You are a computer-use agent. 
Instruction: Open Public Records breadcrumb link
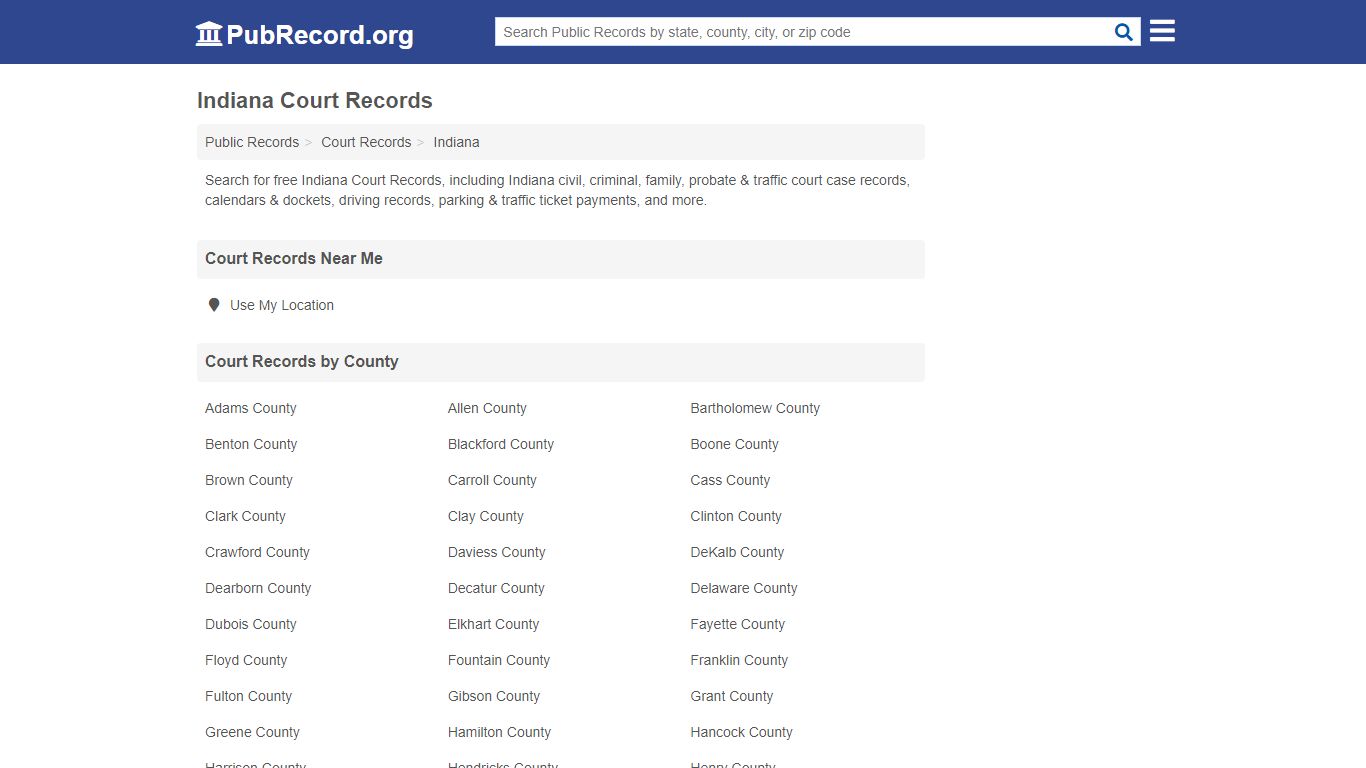[252, 142]
